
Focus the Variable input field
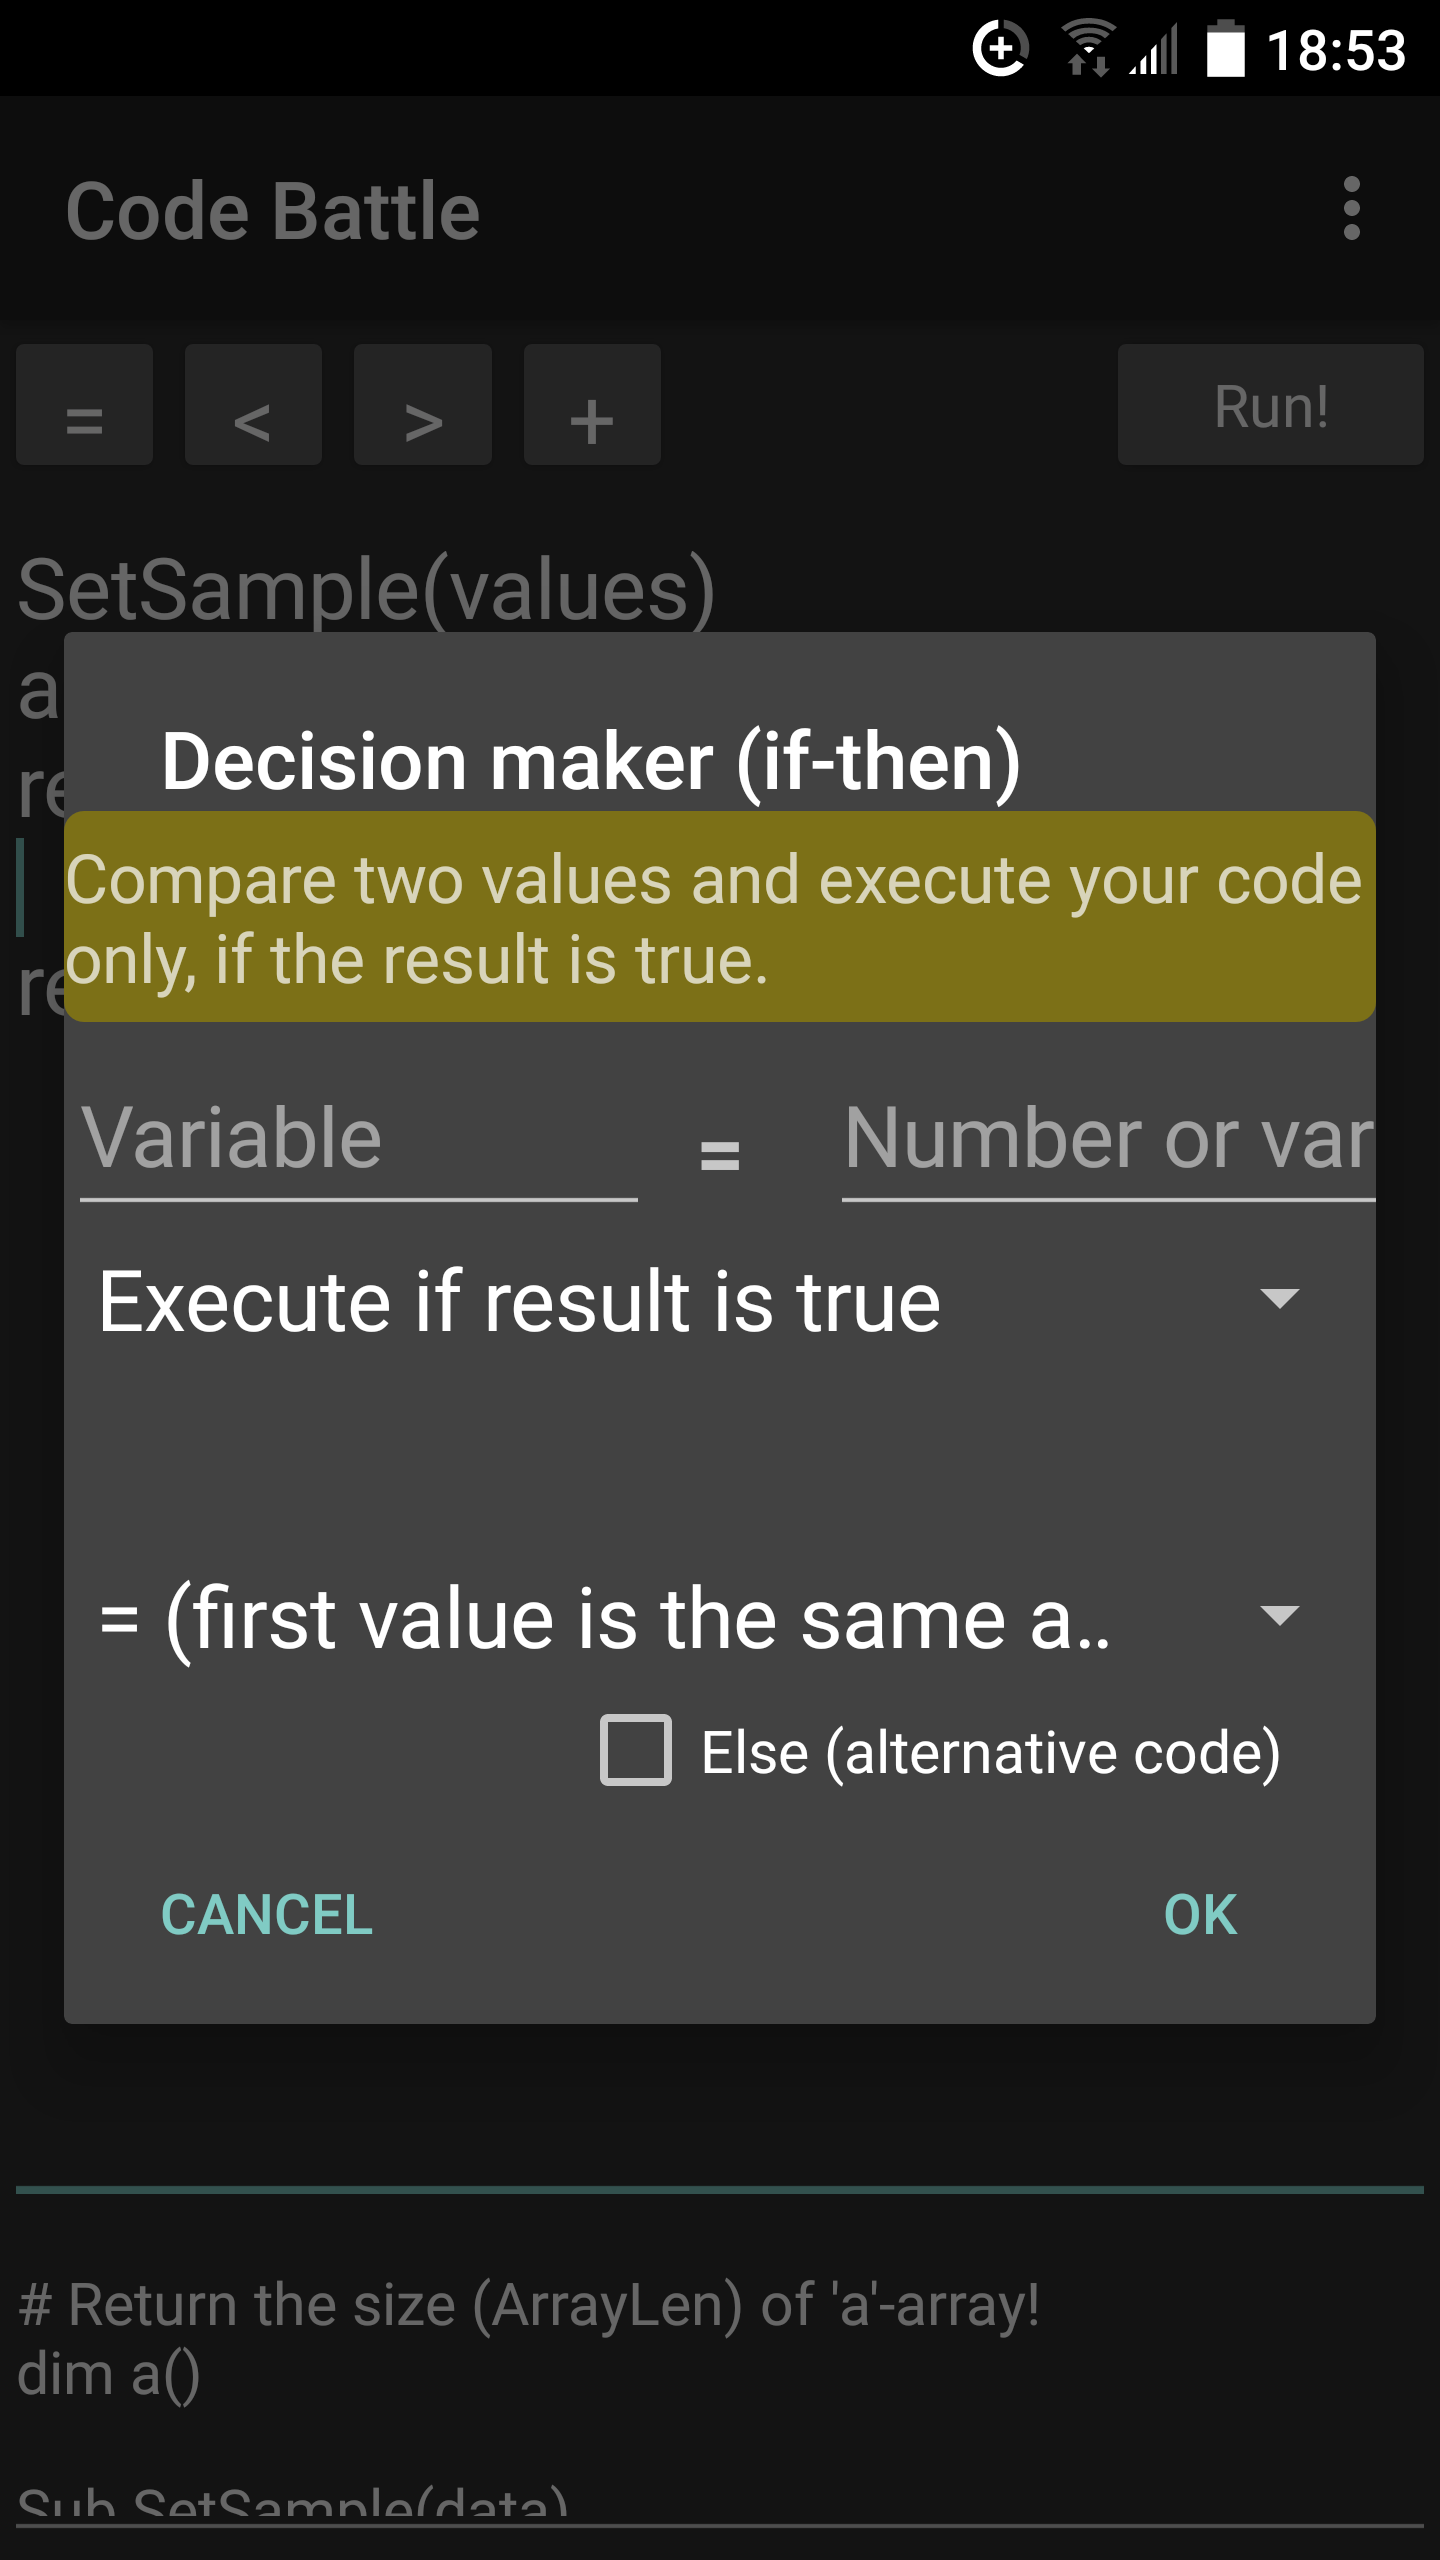point(358,1141)
